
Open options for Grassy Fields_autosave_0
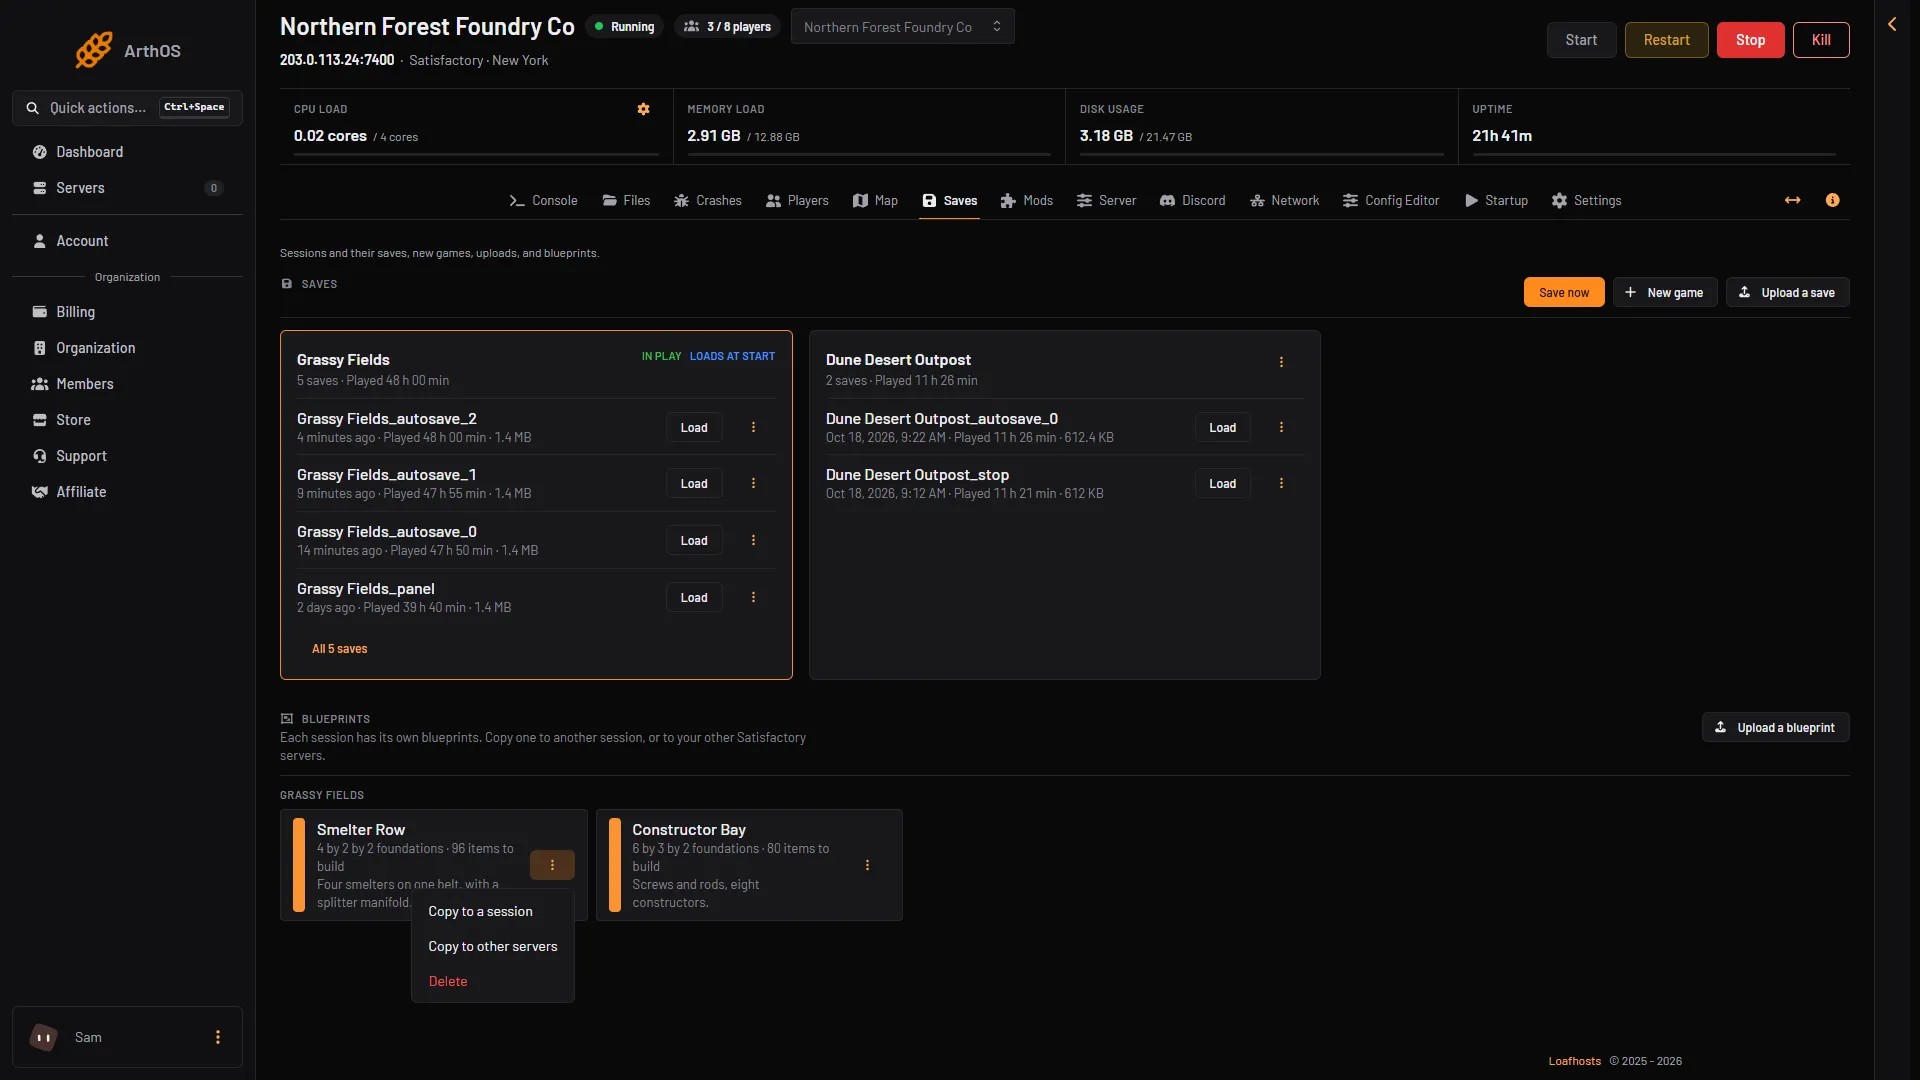(753, 540)
